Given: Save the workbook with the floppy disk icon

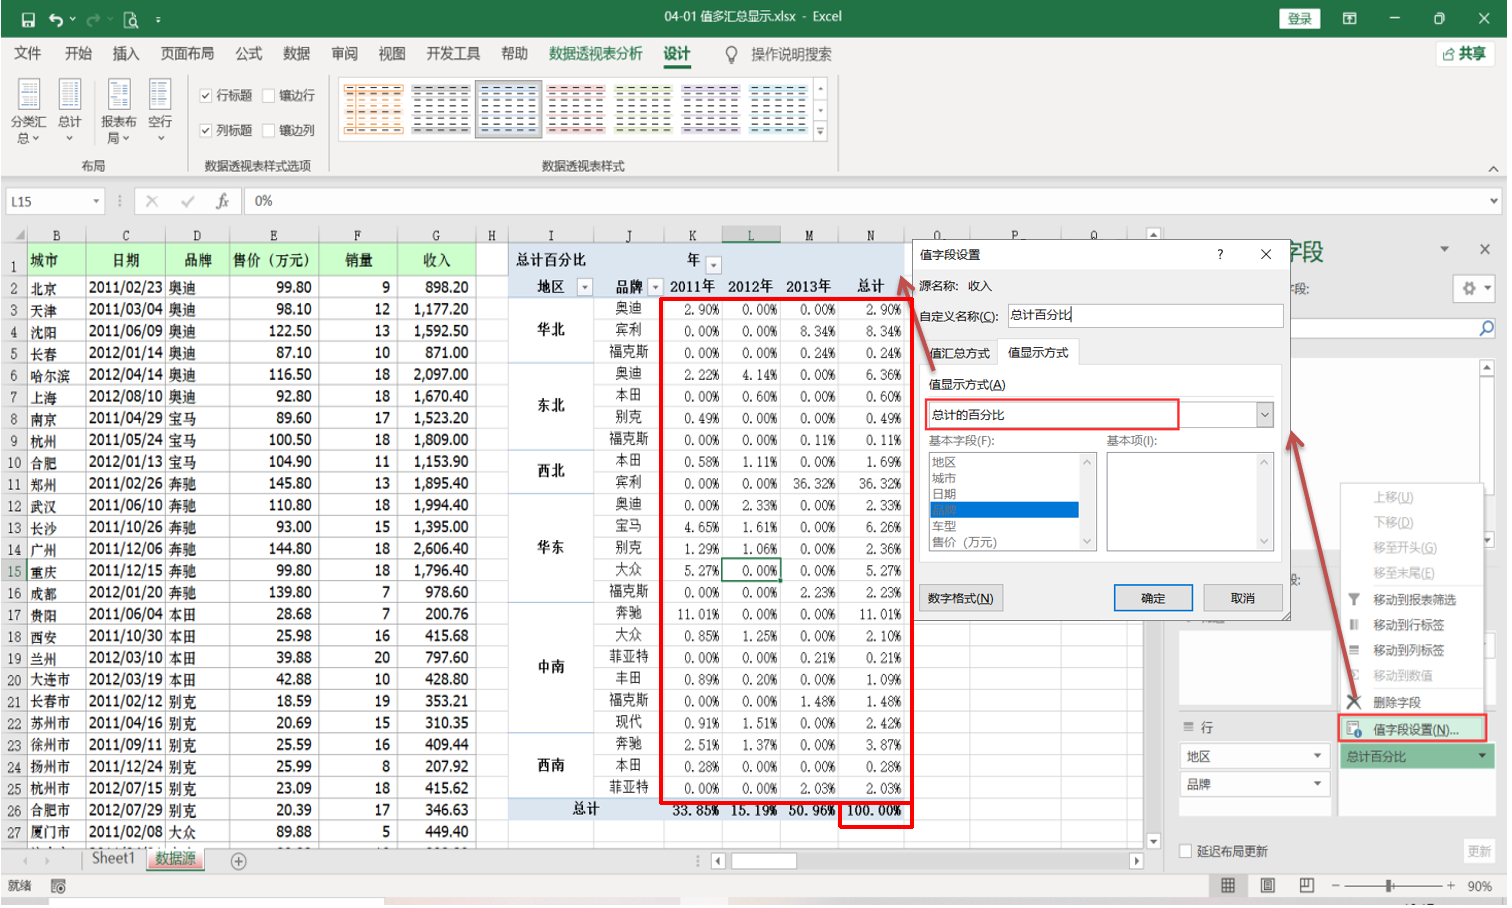Looking at the screenshot, I should tap(28, 19).
